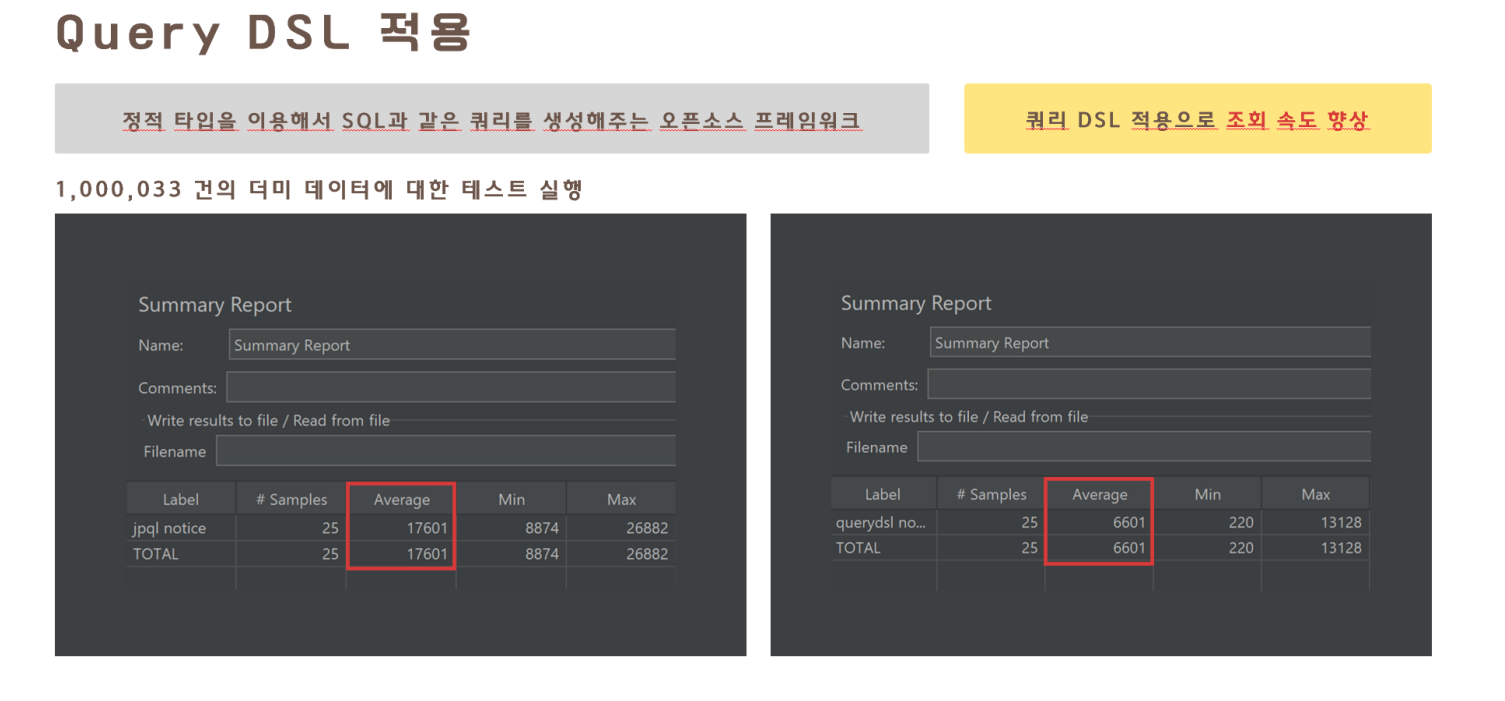
Task: Click the '1,000,033 건의 더미 데이터' caption
Action: pos(319,190)
